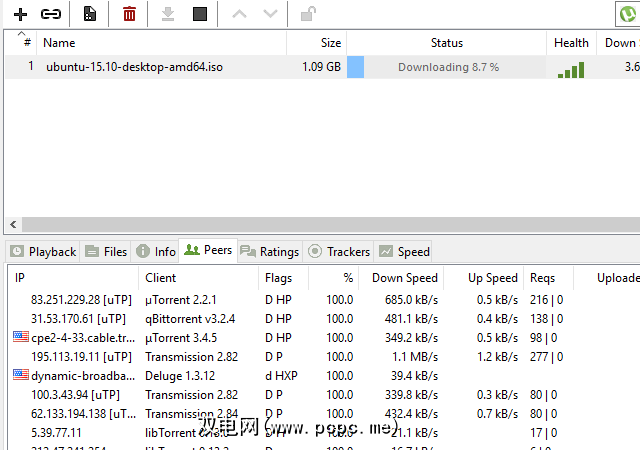This screenshot has height=450, width=640.
Task: Click the torrent list horizontal scrollbar track
Action: click(x=331, y=224)
